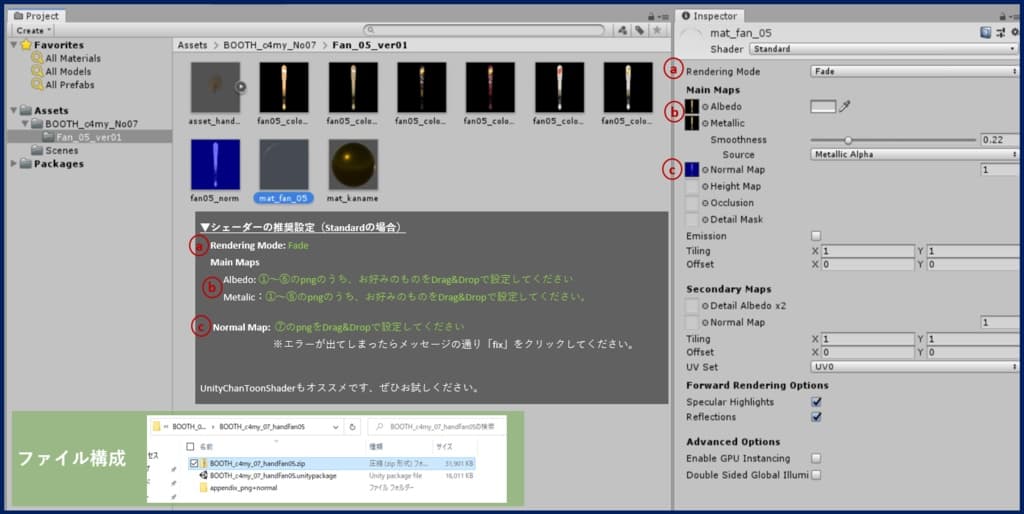
Task: Select the mat_kaname material thumbnail
Action: 353,164
